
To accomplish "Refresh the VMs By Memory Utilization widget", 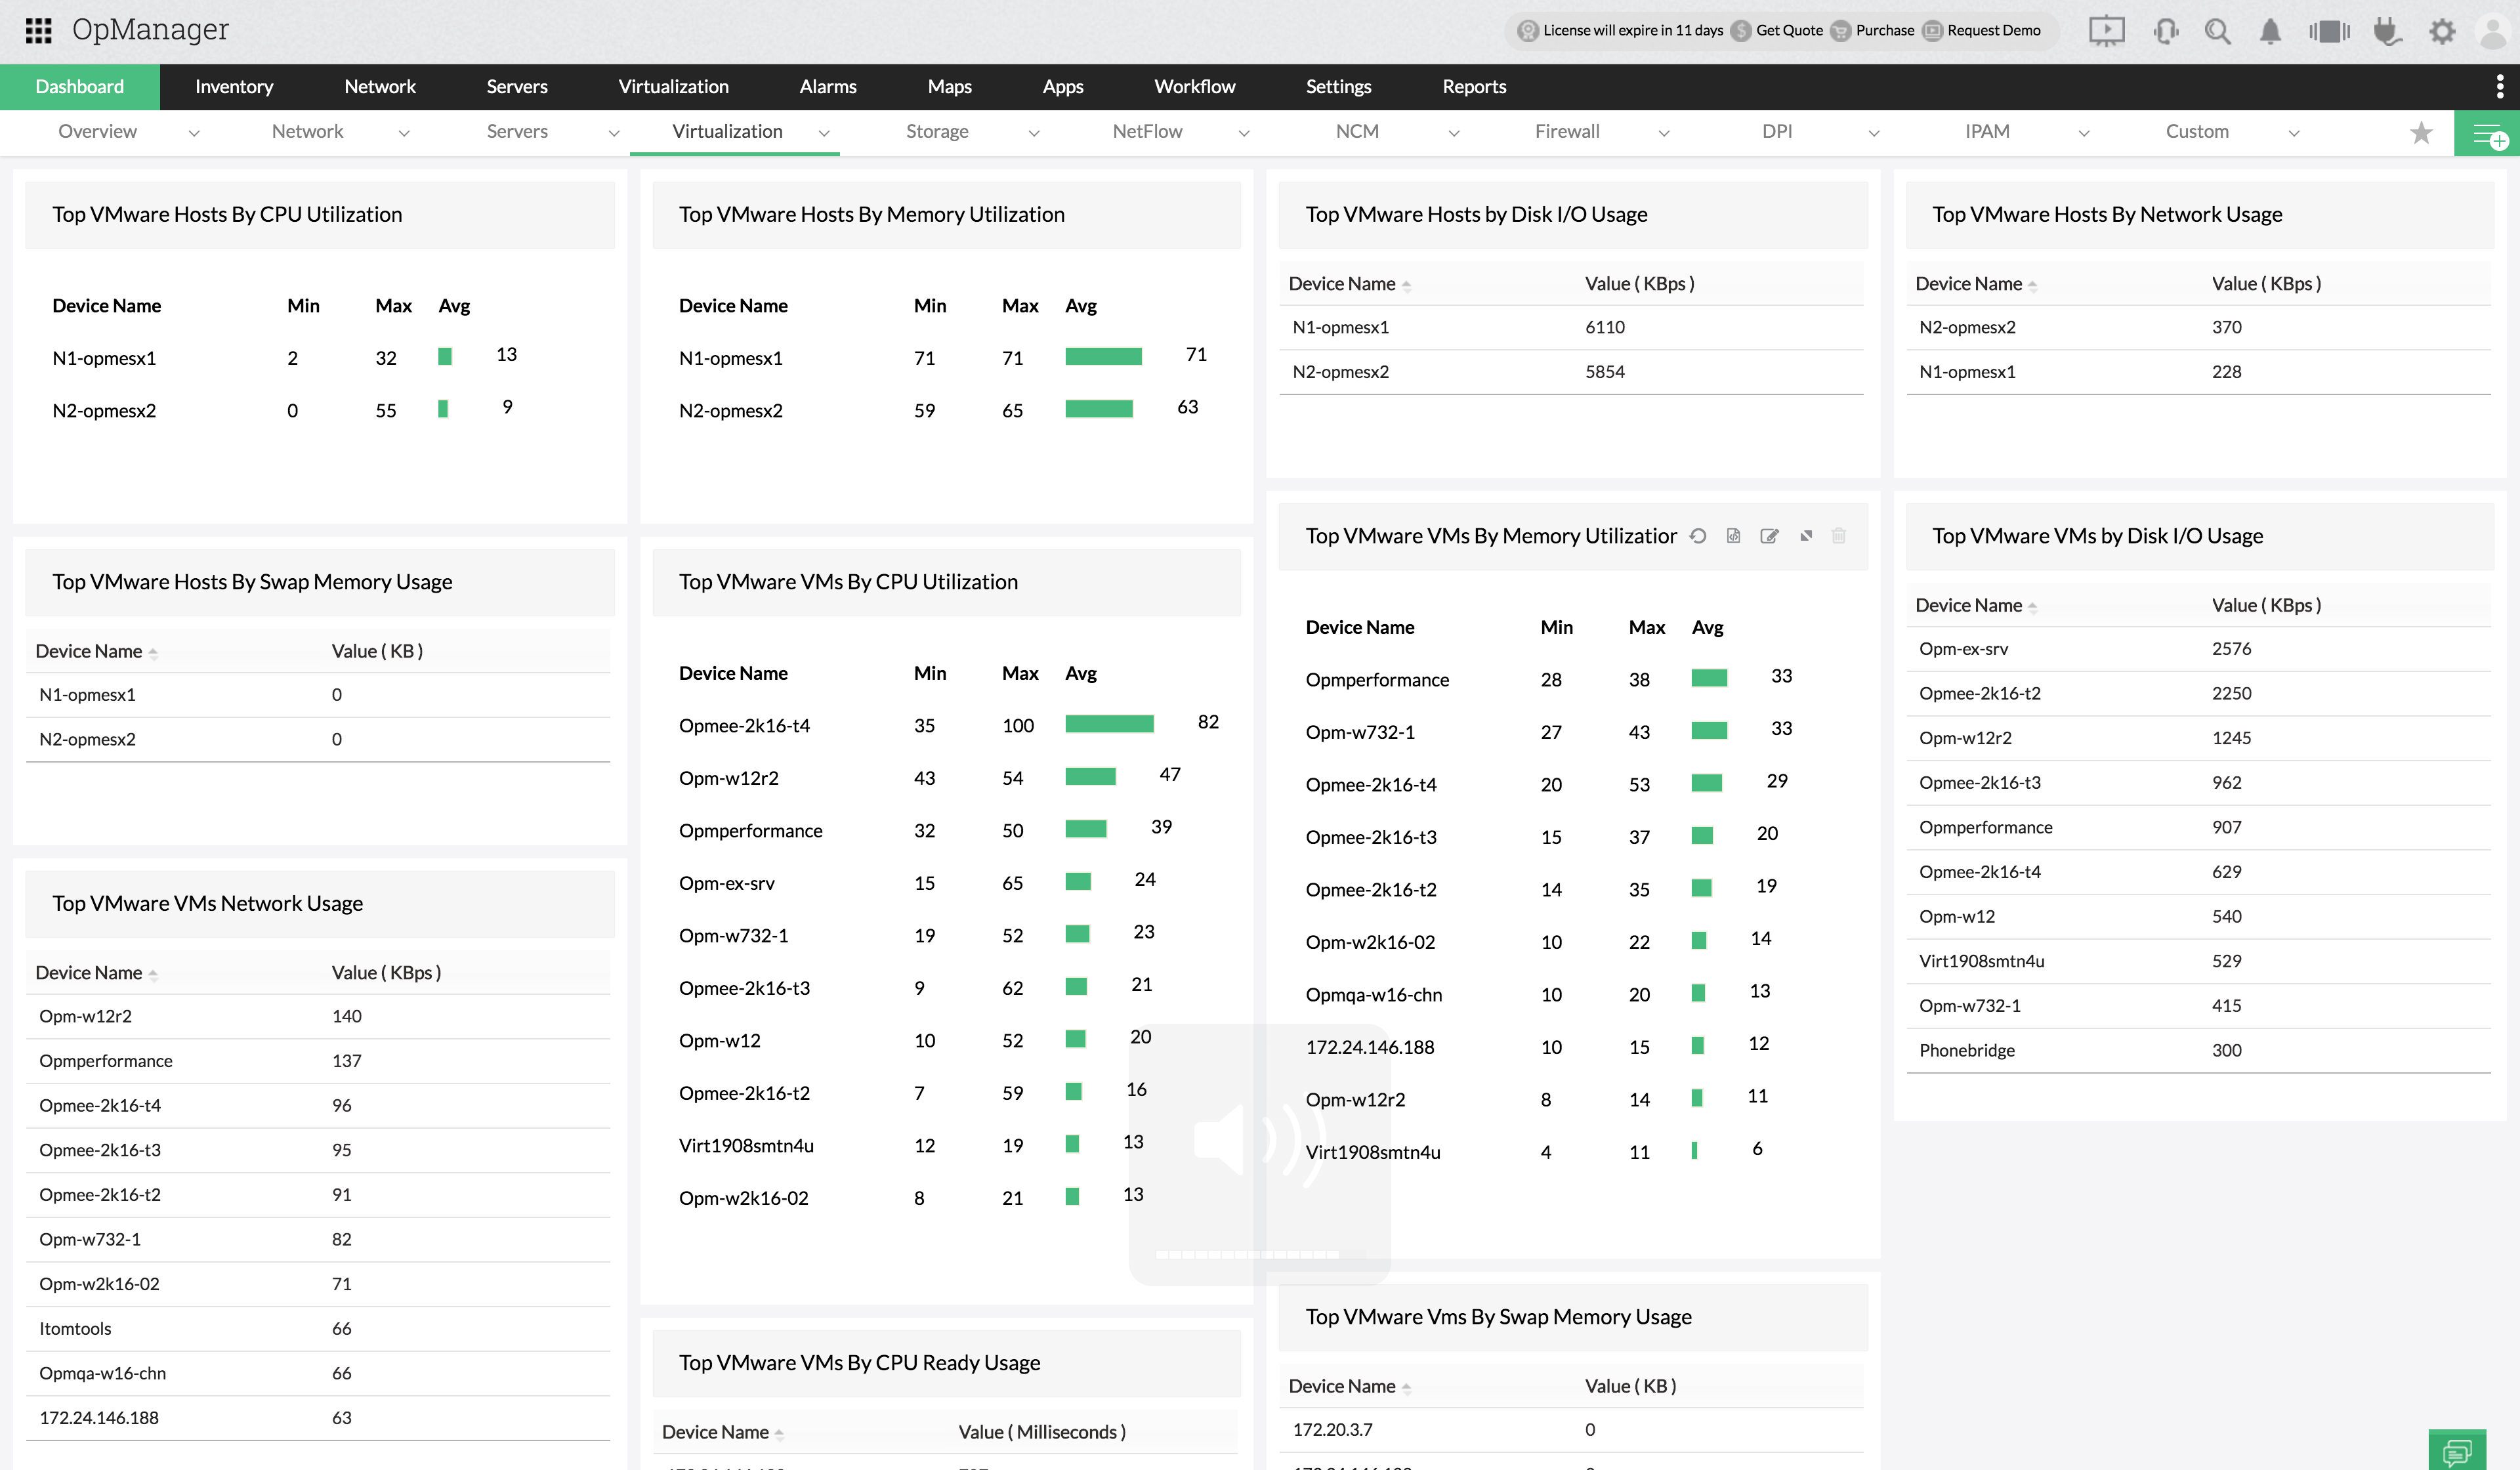I will coord(1698,536).
